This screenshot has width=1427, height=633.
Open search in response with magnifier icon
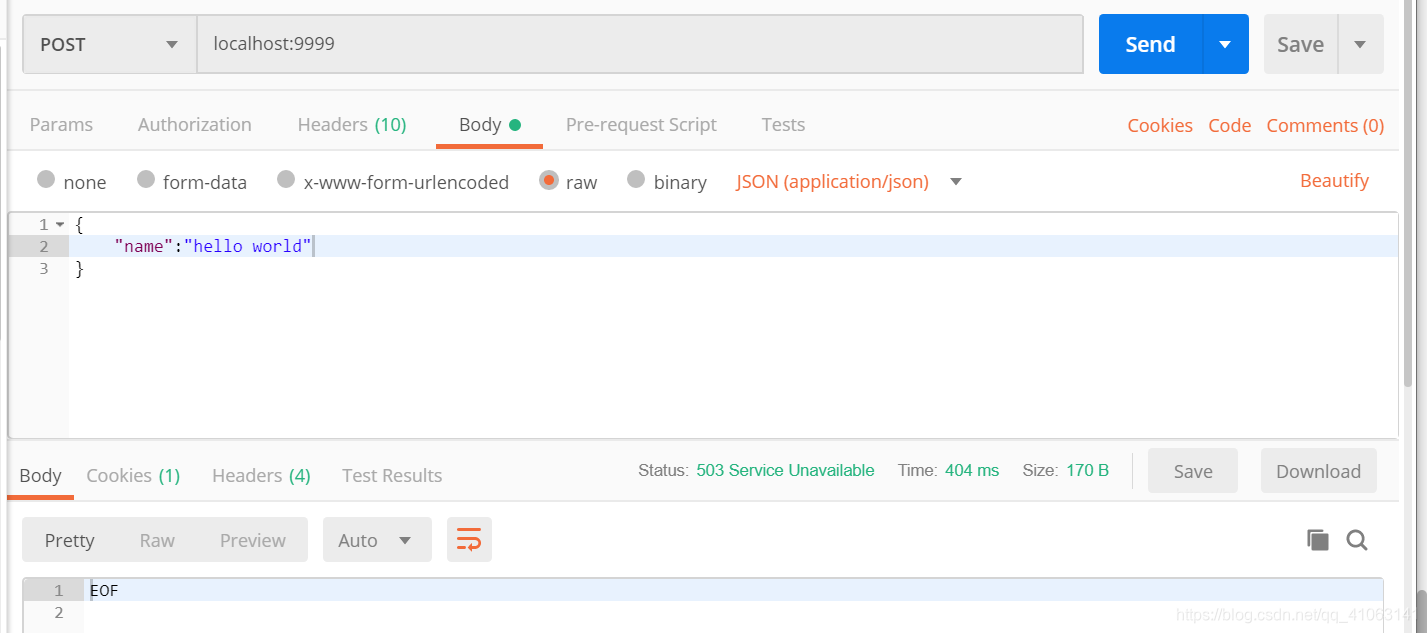pyautogui.click(x=1357, y=540)
